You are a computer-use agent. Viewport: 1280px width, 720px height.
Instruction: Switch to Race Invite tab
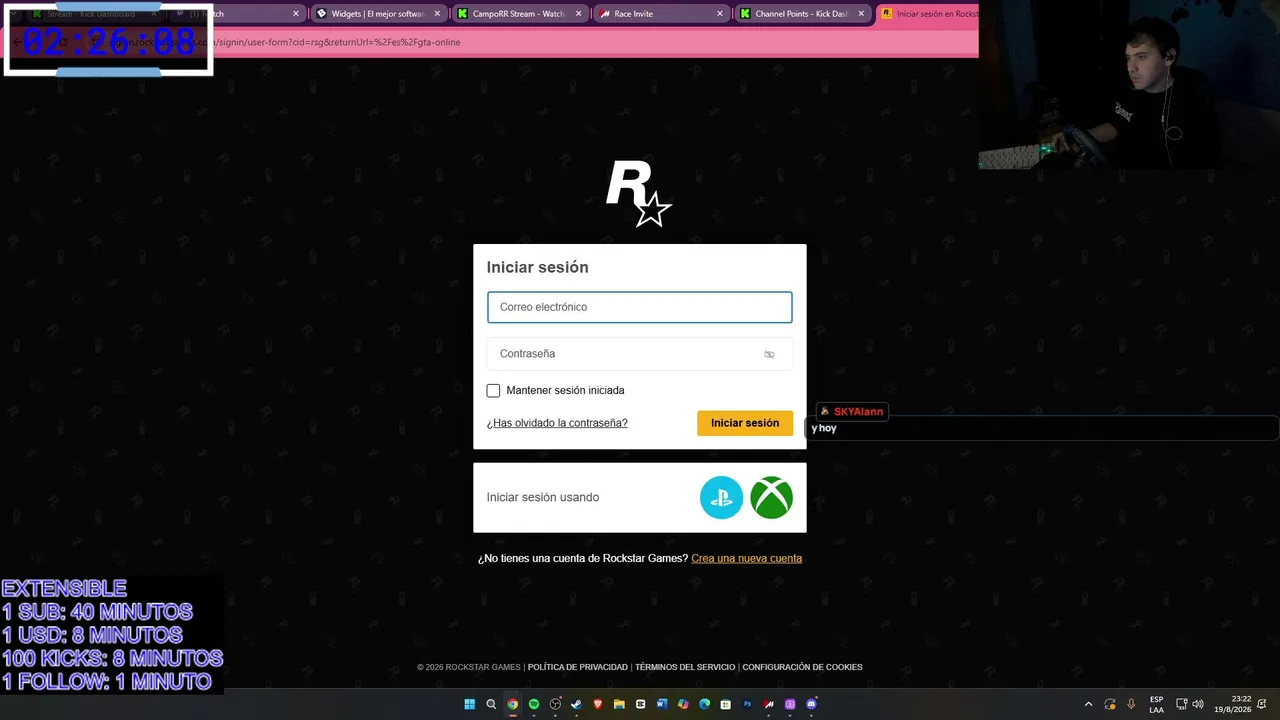[x=660, y=14]
